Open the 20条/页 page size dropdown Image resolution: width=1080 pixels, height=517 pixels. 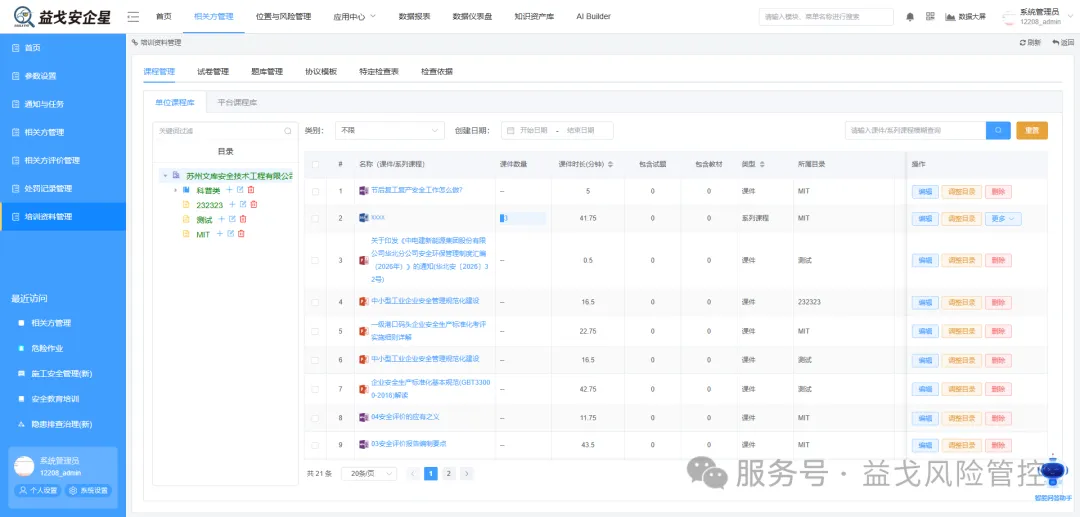tap(369, 474)
